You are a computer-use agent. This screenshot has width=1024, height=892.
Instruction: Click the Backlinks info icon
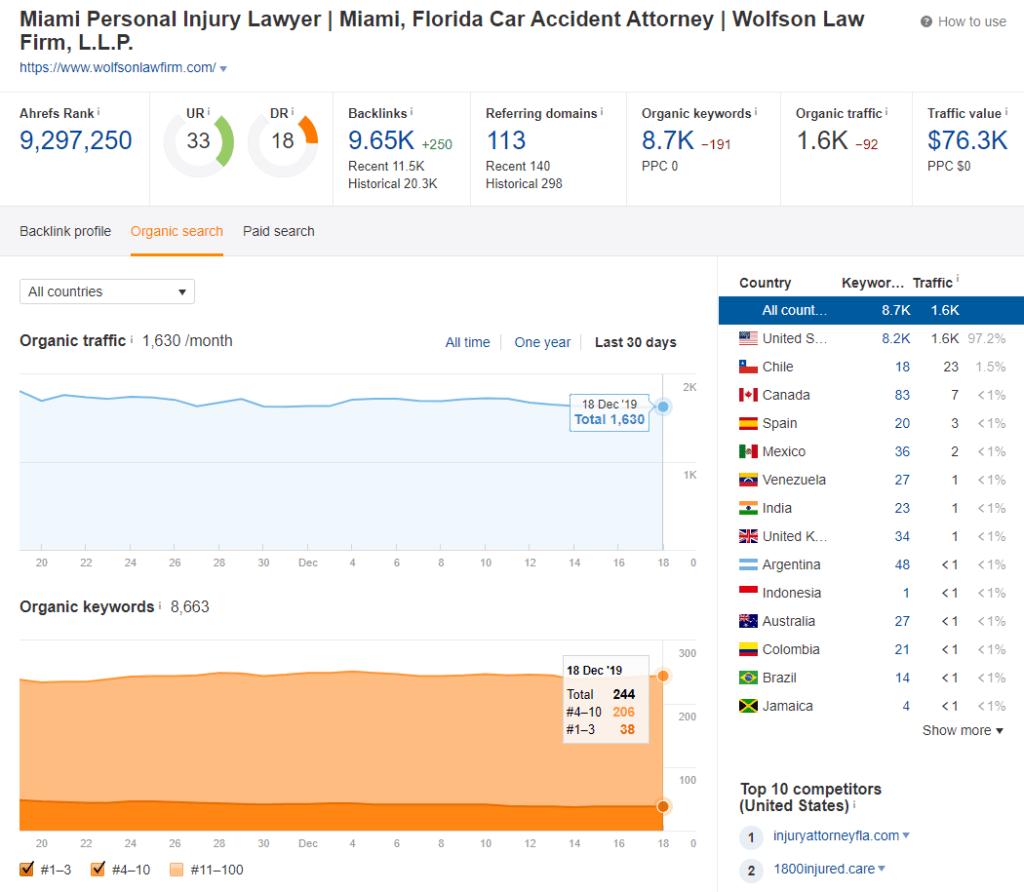click(411, 112)
